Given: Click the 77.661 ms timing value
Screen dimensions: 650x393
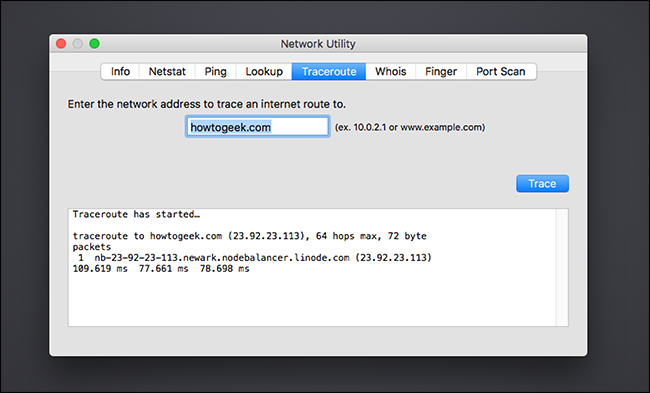Looking at the screenshot, I should (163, 269).
